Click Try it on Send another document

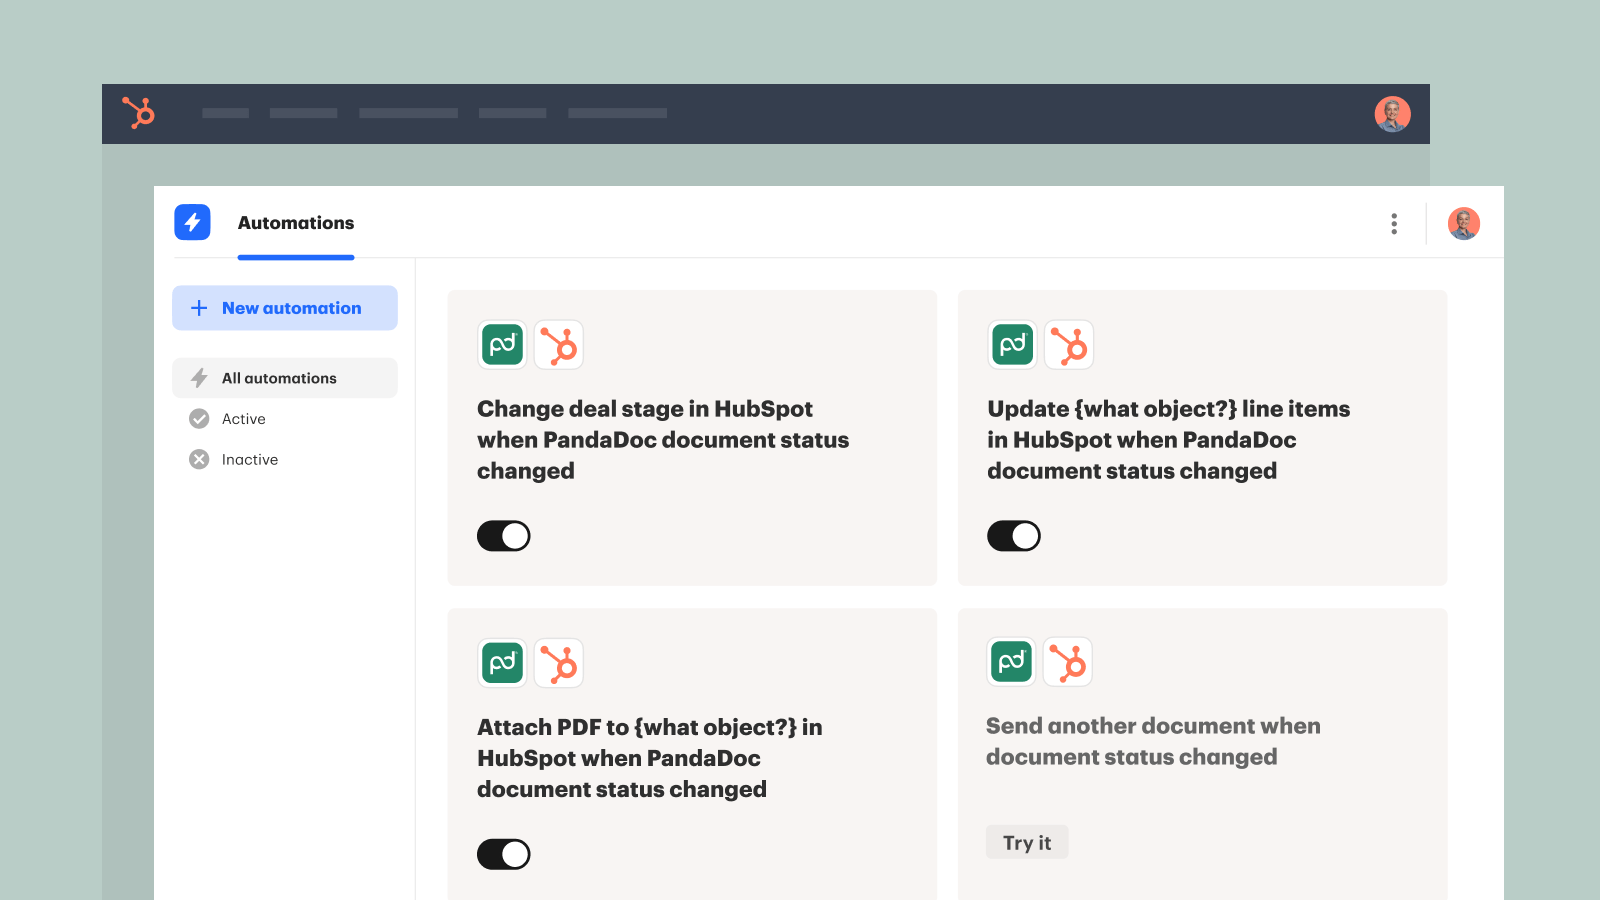point(1027,843)
